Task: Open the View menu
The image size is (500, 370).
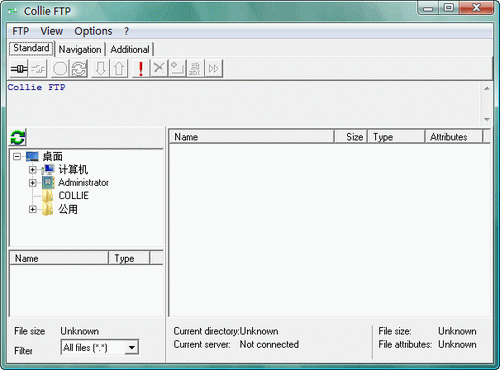Action: pos(52,31)
